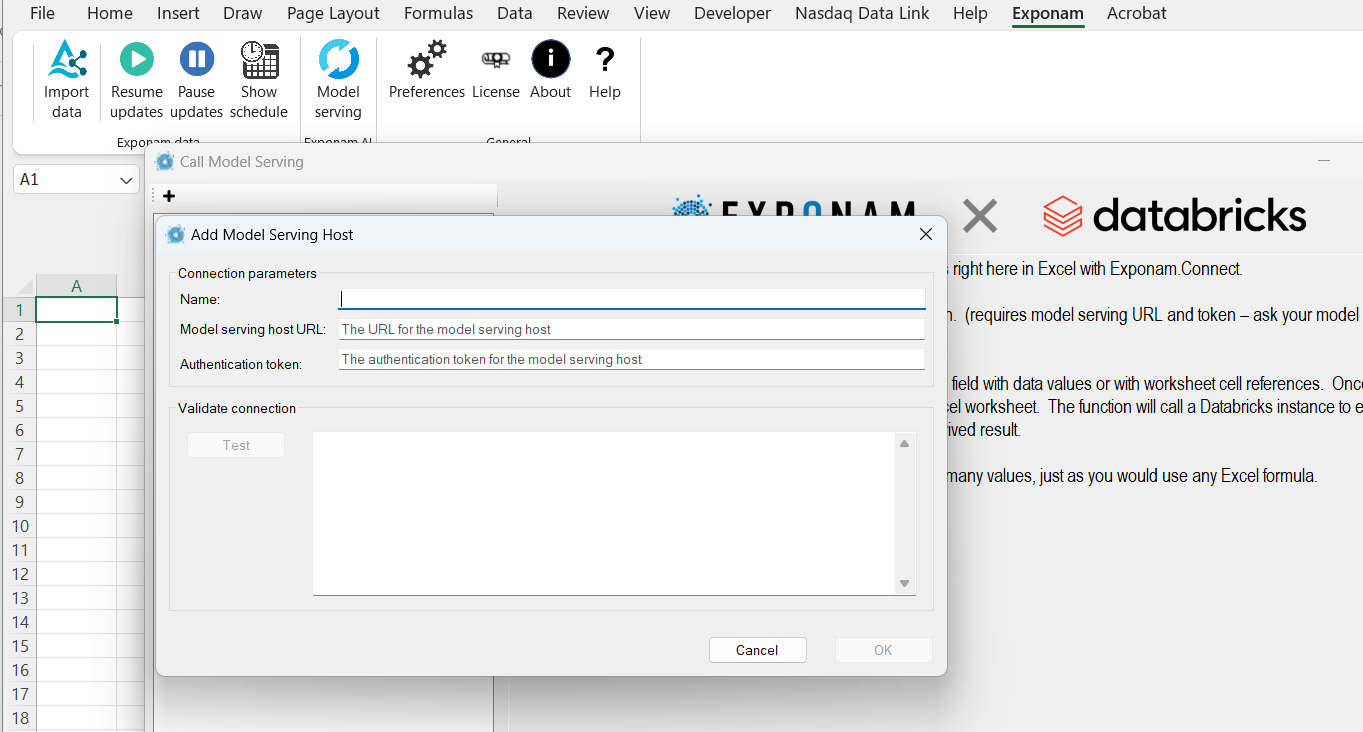Click into the Authentication token field
The height and width of the screenshot is (732, 1363).
[x=631, y=359]
